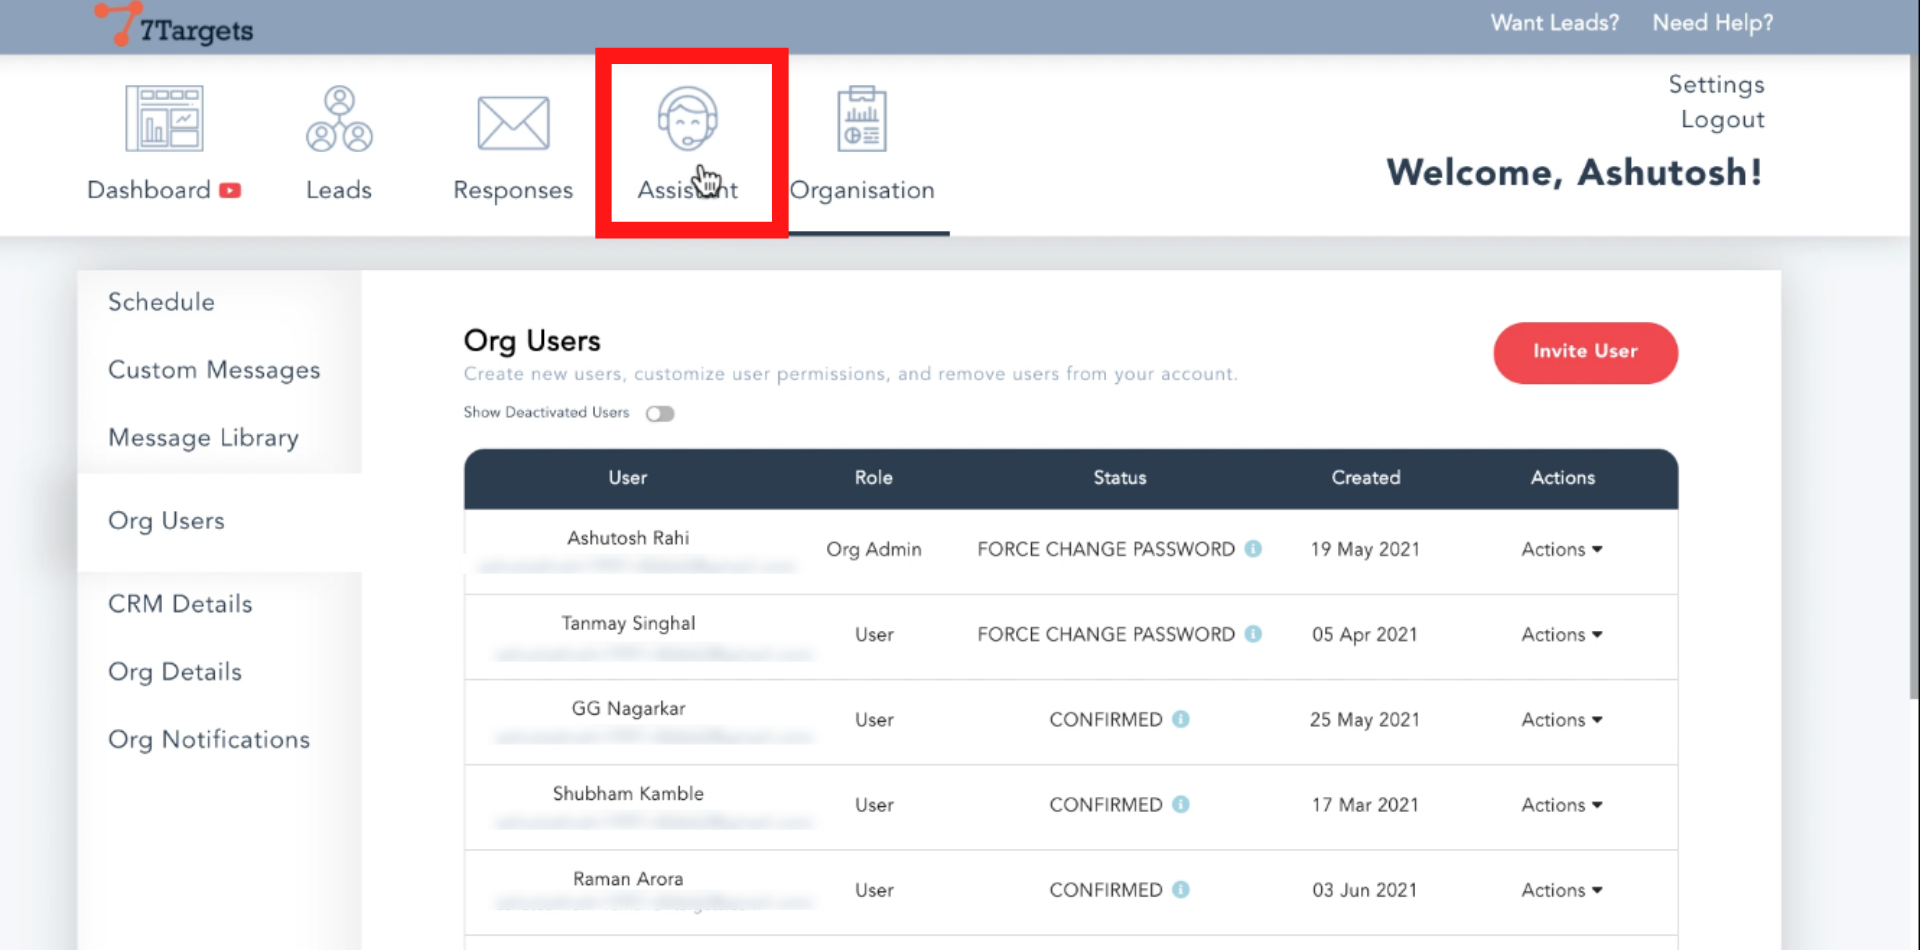
Task: Click info icon for GG Nagarkar's CONFIRMED status
Action: [1181, 719]
